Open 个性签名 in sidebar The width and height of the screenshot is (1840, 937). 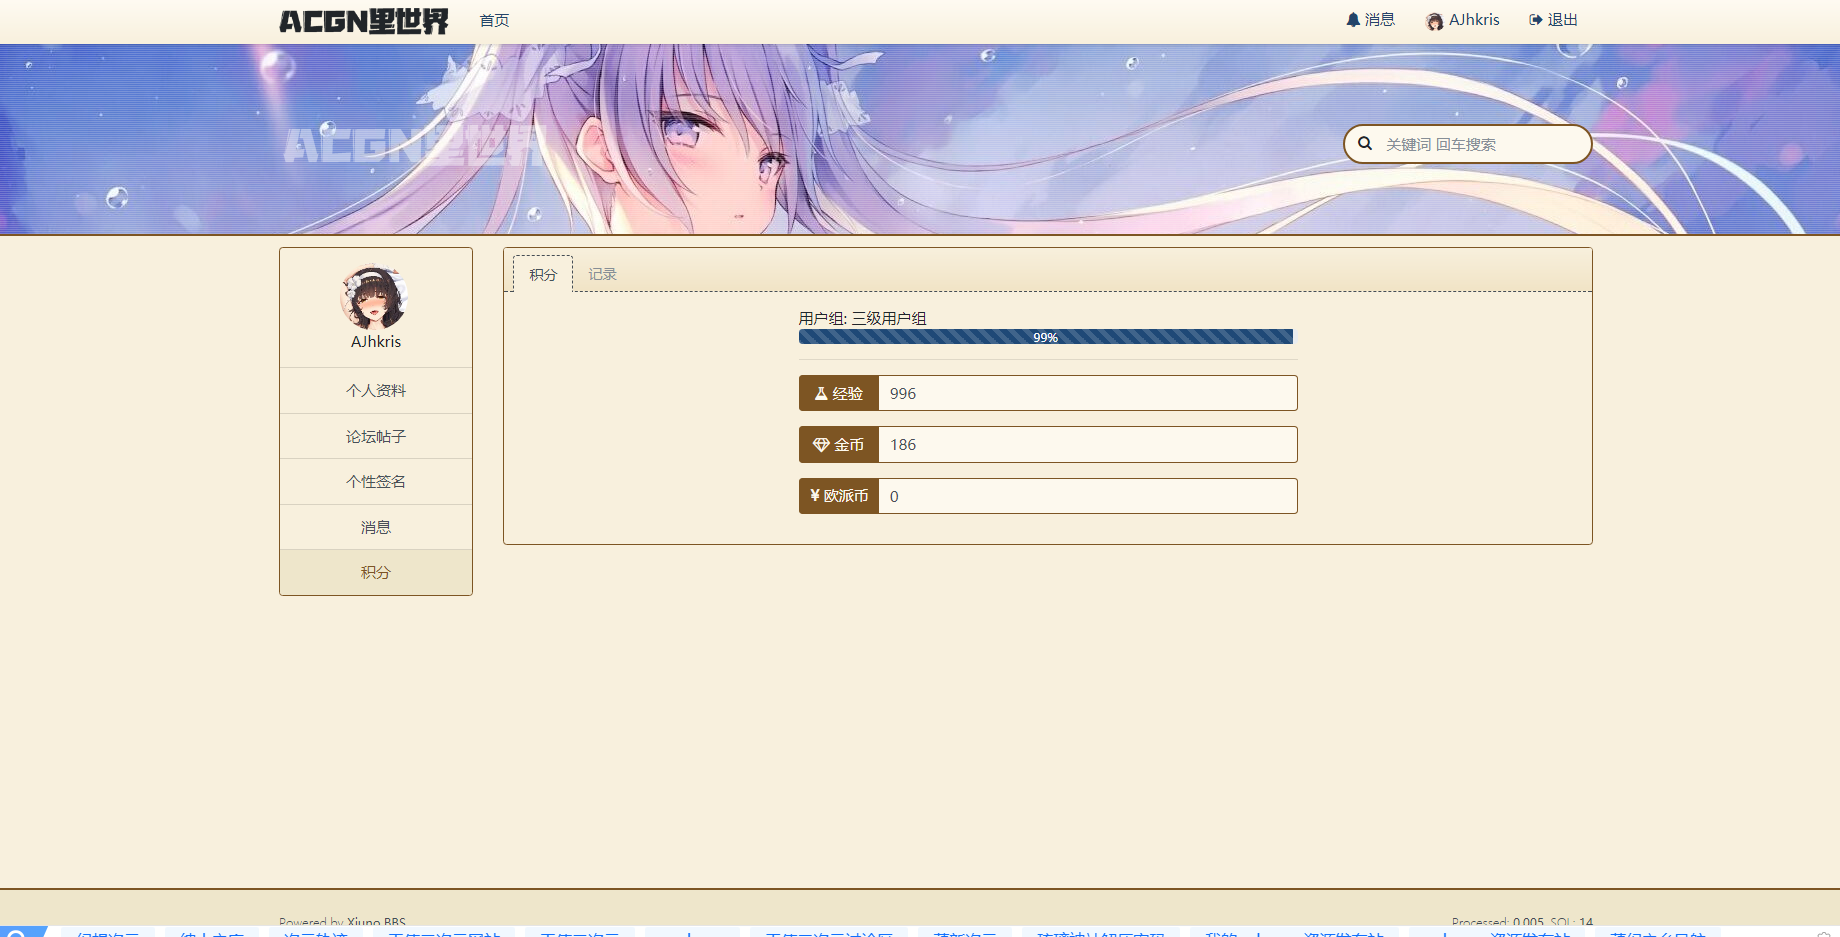pos(376,482)
